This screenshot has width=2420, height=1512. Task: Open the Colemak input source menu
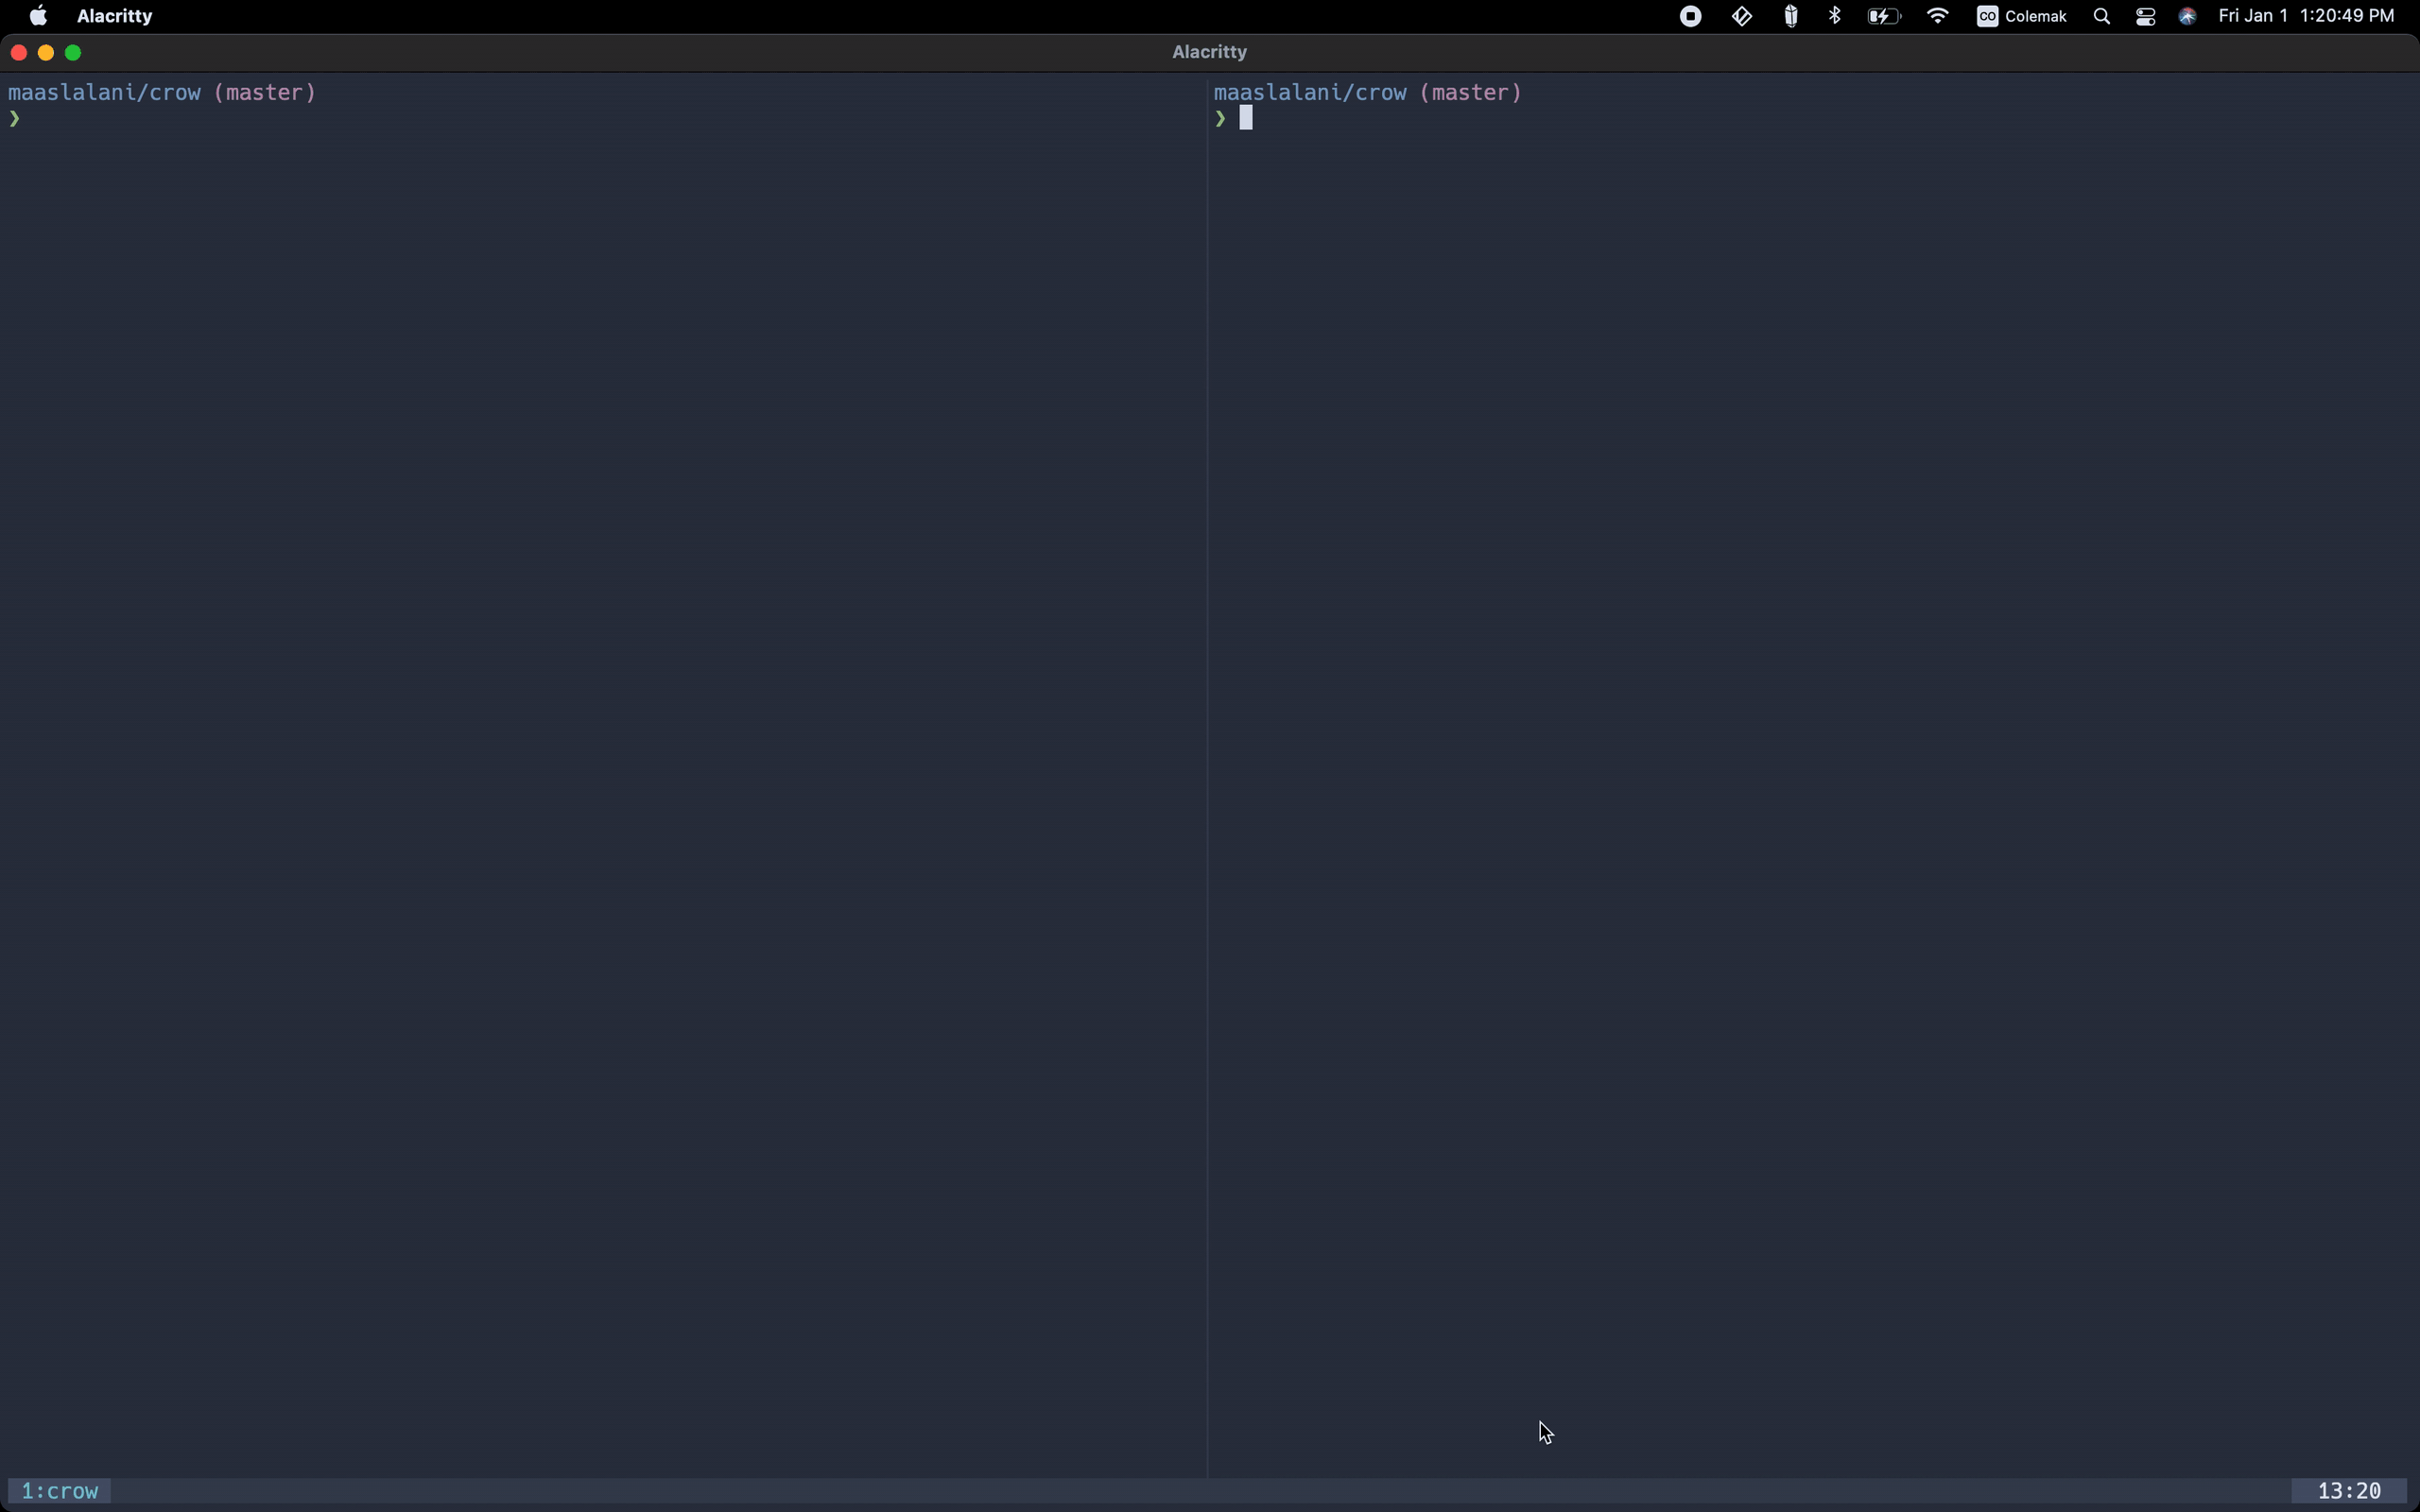pos(2021,16)
